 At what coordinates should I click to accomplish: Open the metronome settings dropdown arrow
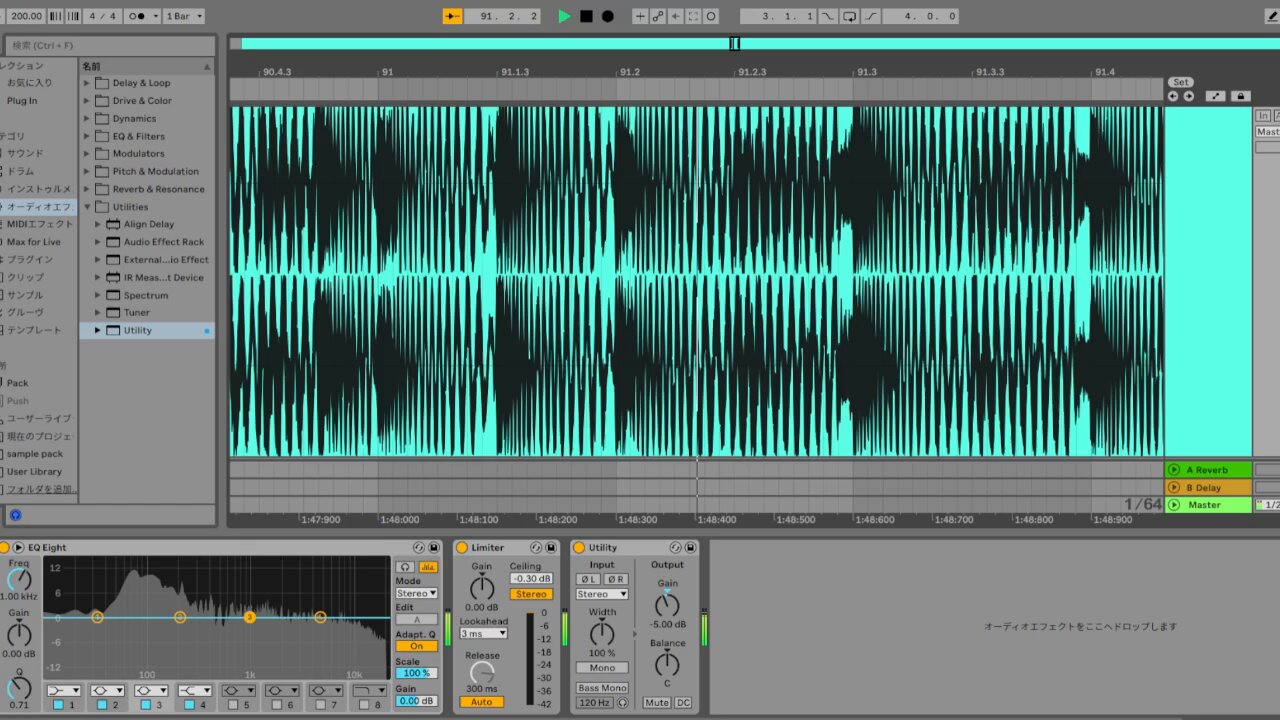point(154,16)
